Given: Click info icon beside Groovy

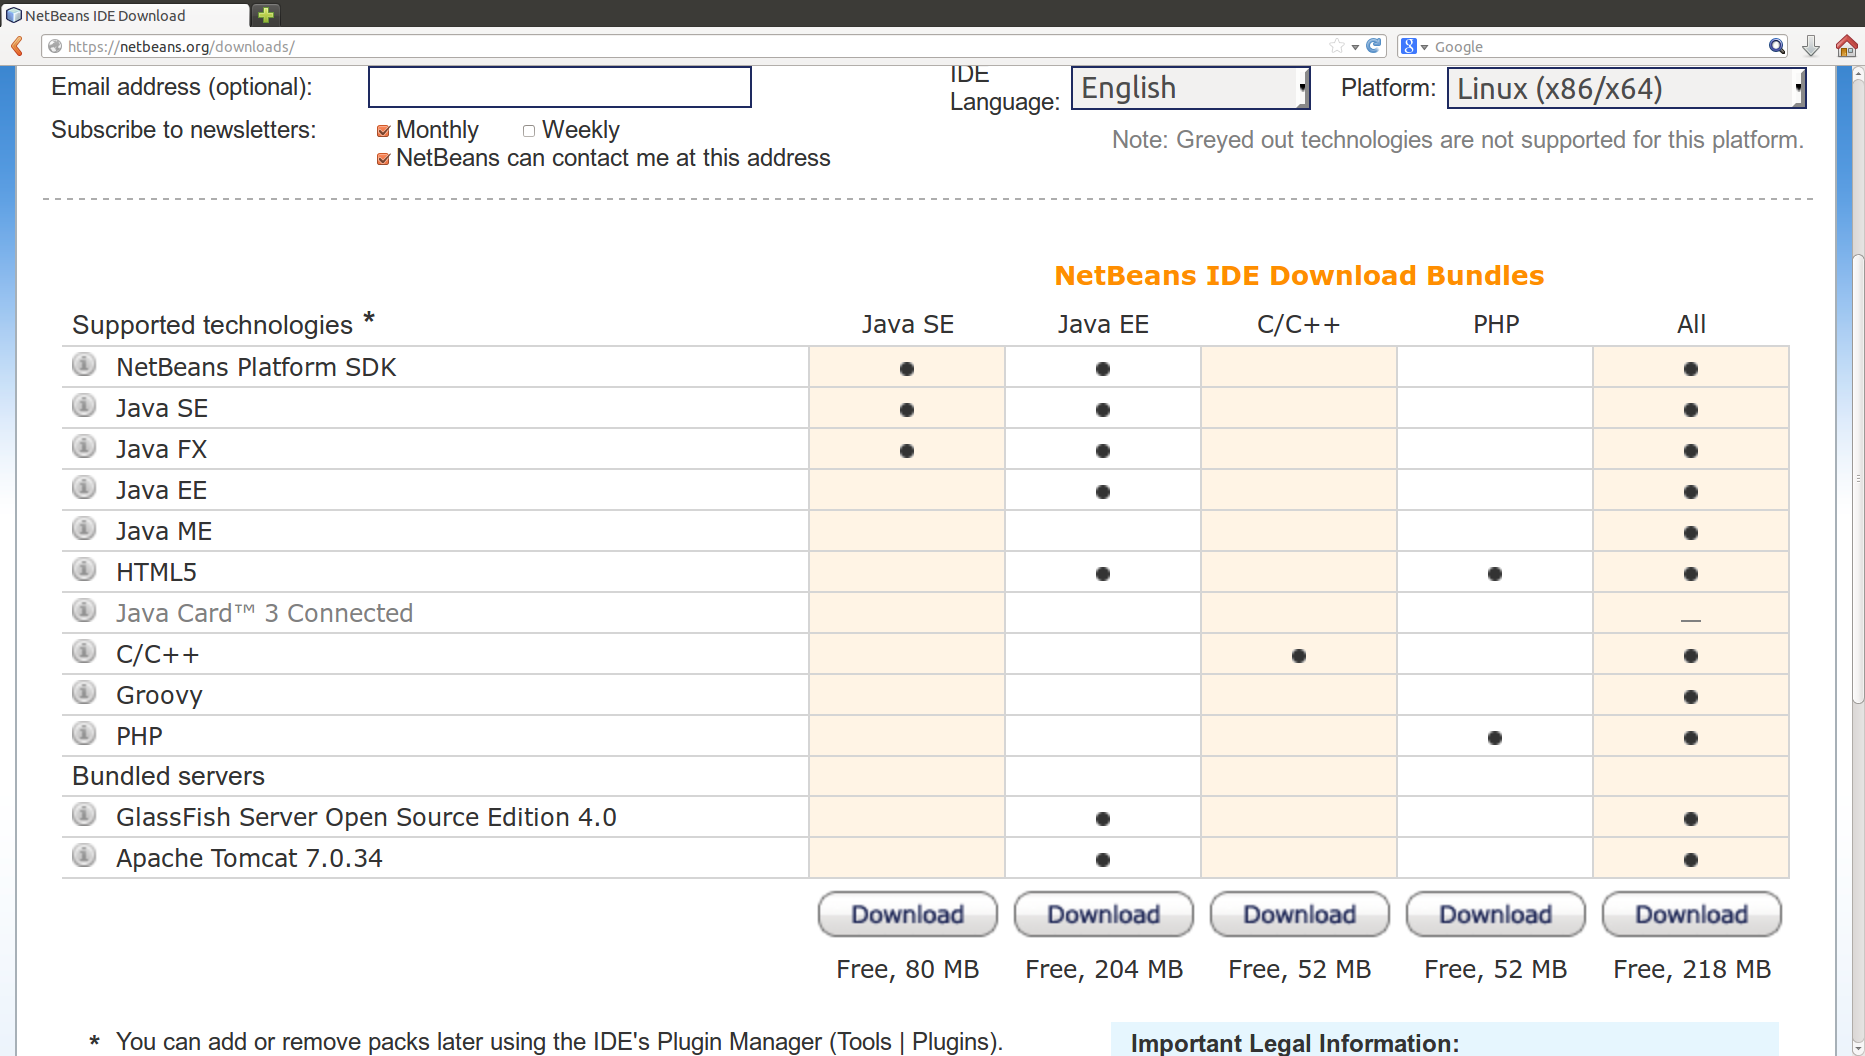Looking at the screenshot, I should click(x=84, y=693).
